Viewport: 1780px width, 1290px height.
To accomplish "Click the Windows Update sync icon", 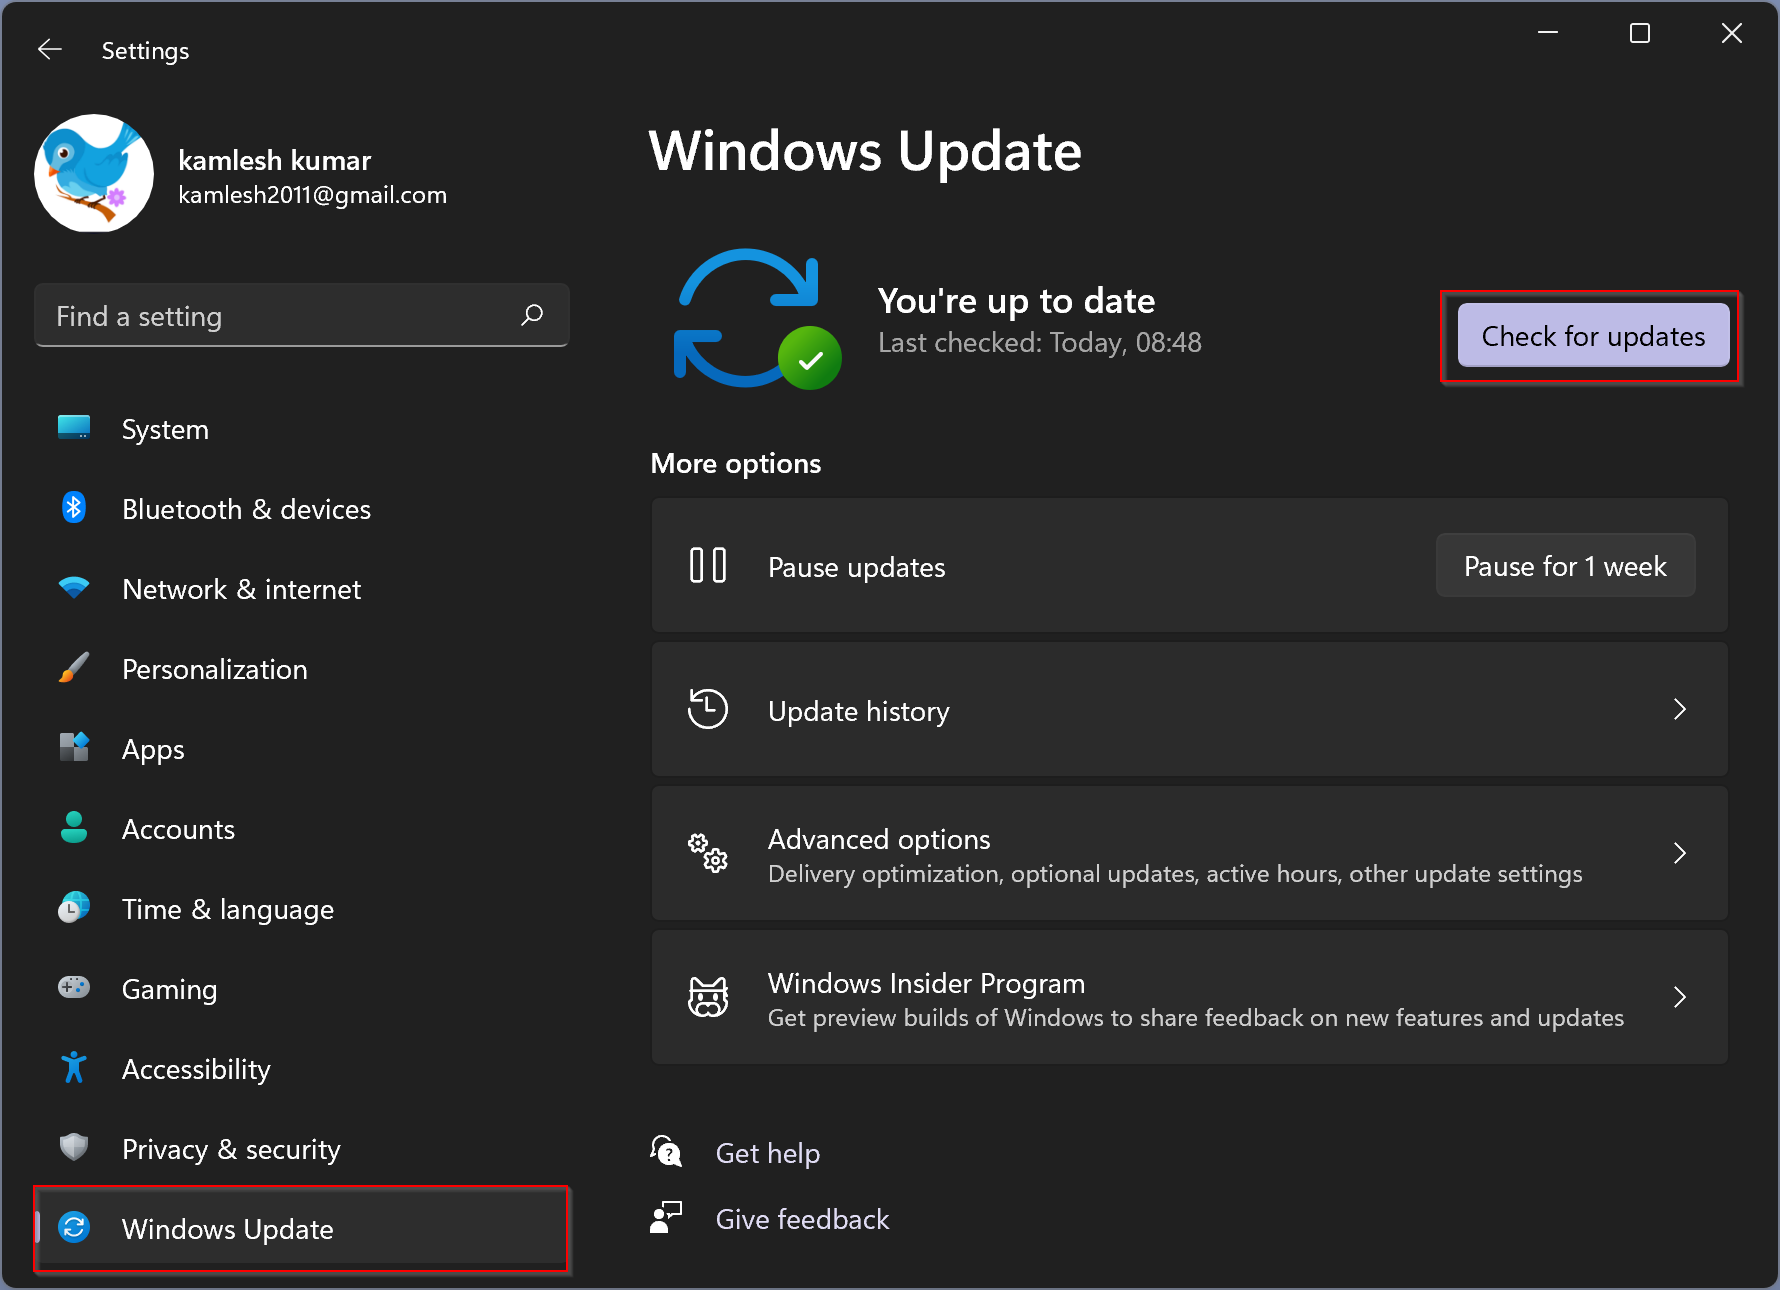I will tap(73, 1228).
